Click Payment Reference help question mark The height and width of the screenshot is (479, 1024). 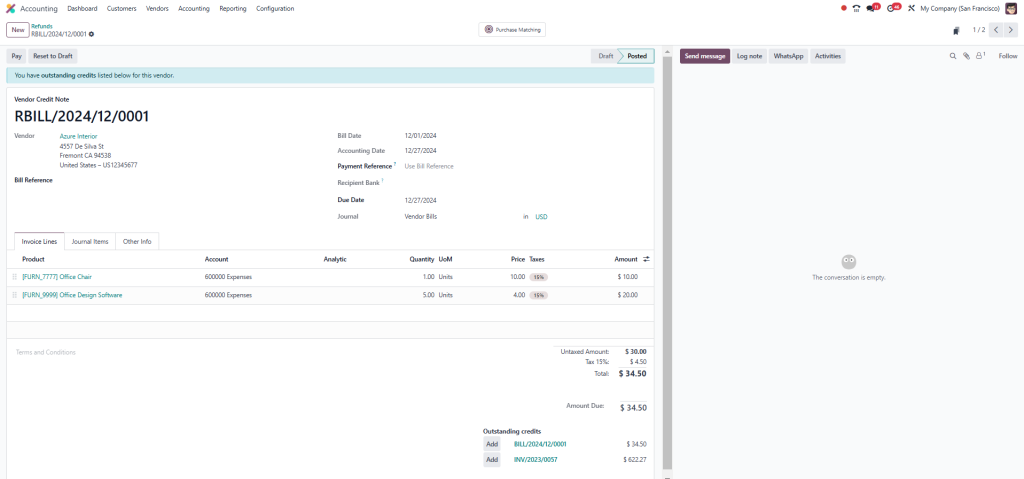tap(395, 164)
